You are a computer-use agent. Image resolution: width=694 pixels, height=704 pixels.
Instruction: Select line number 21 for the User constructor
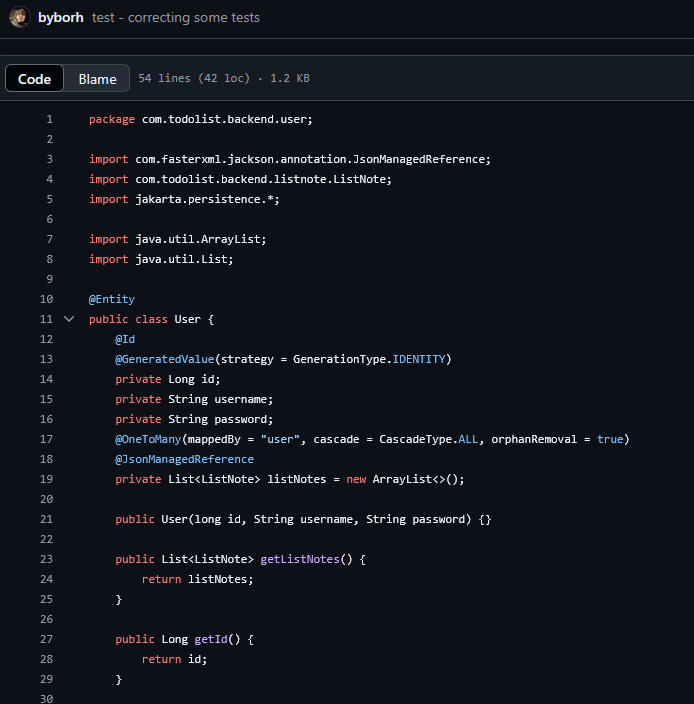[x=47, y=519]
